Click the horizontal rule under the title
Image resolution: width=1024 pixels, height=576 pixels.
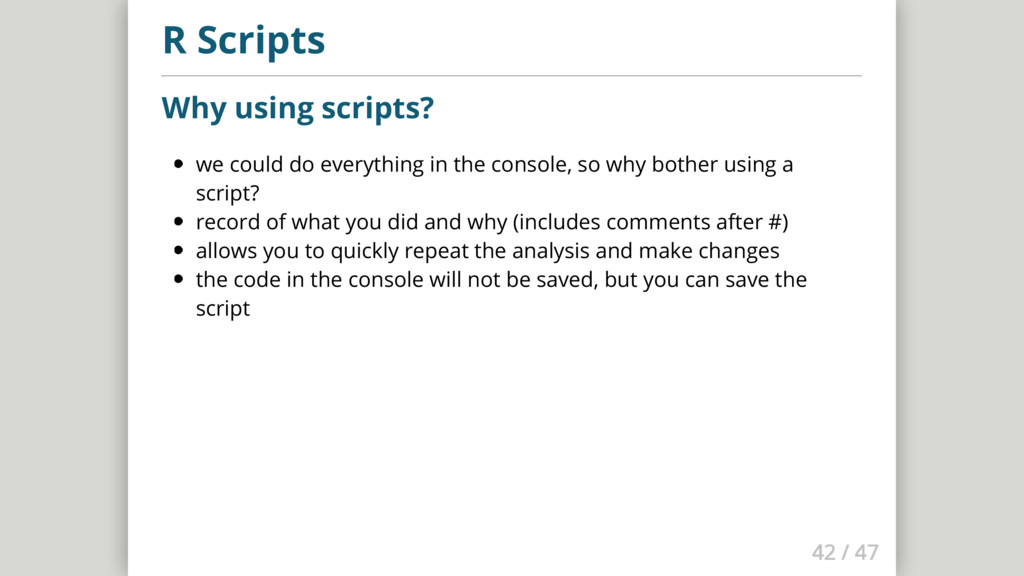511,75
